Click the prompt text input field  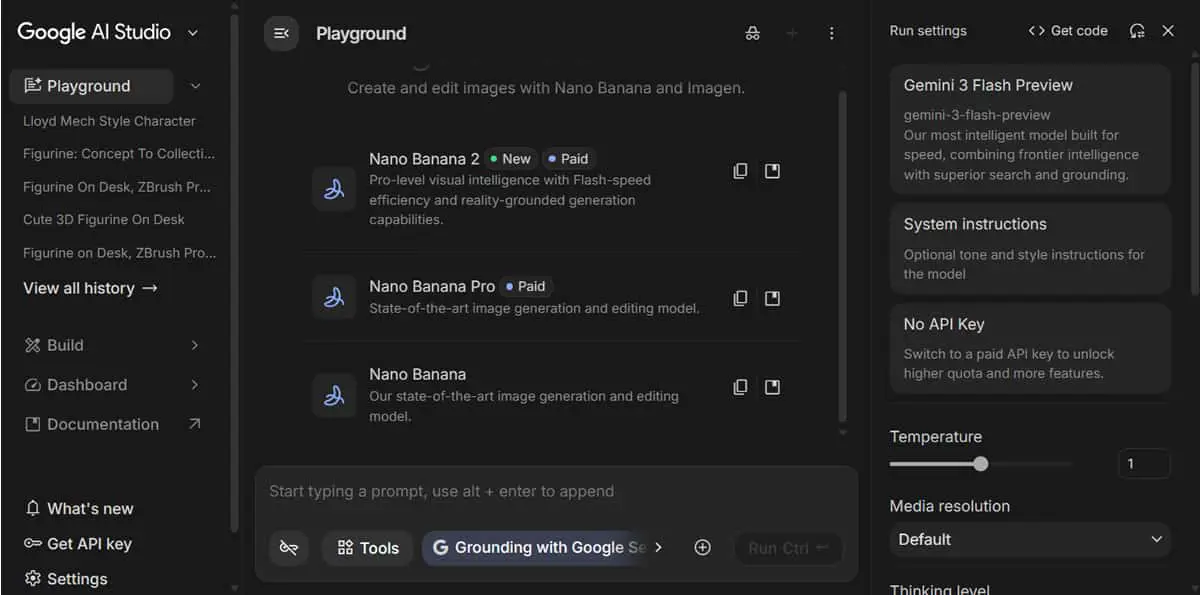(x=556, y=491)
